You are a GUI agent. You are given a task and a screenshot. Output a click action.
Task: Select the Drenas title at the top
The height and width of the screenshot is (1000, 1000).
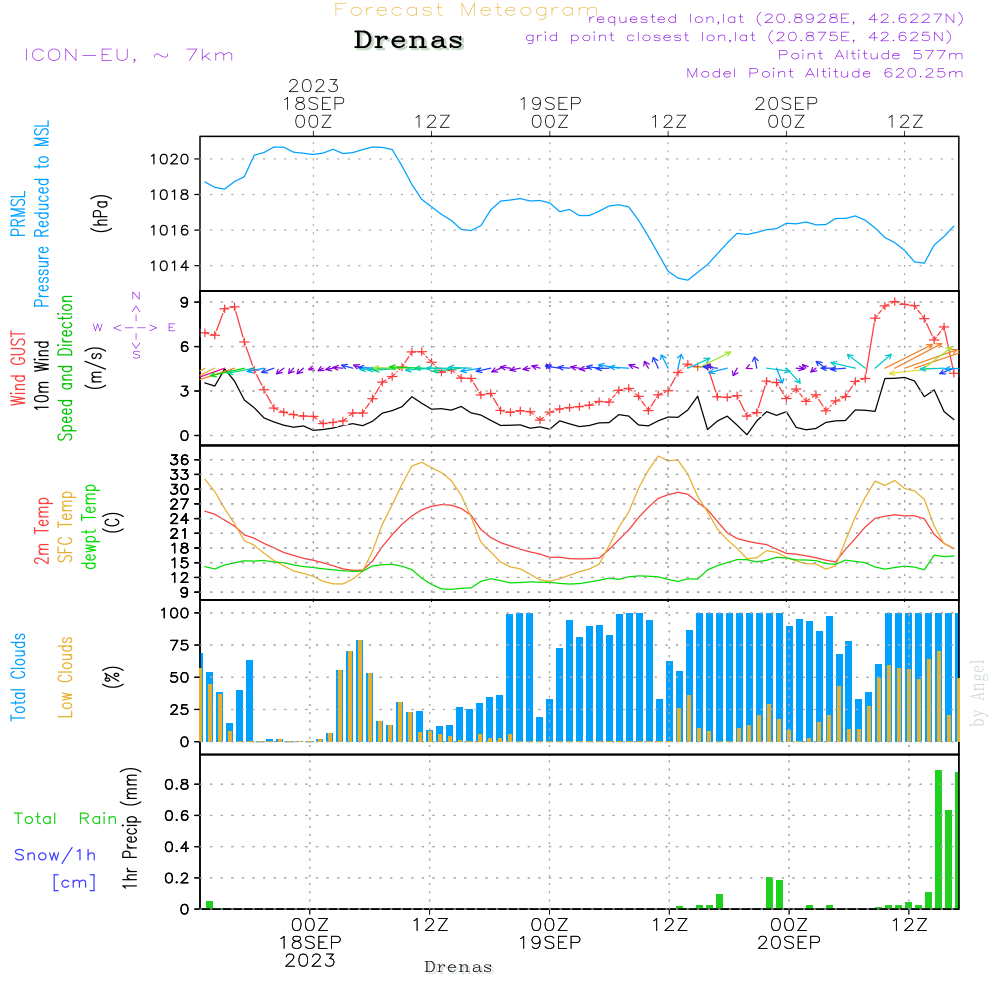click(x=409, y=41)
